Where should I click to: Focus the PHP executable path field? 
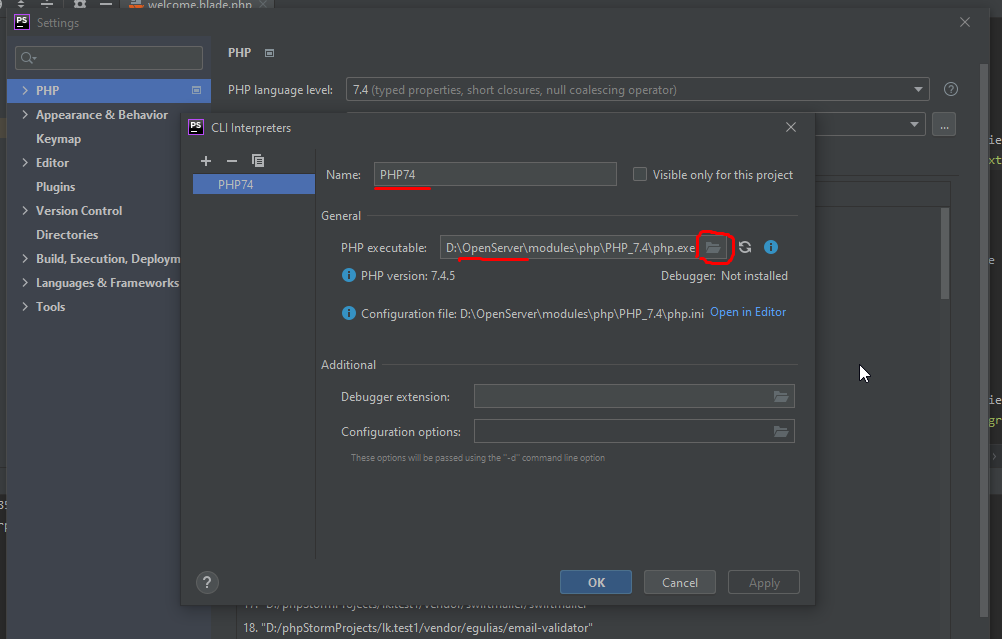click(x=569, y=247)
